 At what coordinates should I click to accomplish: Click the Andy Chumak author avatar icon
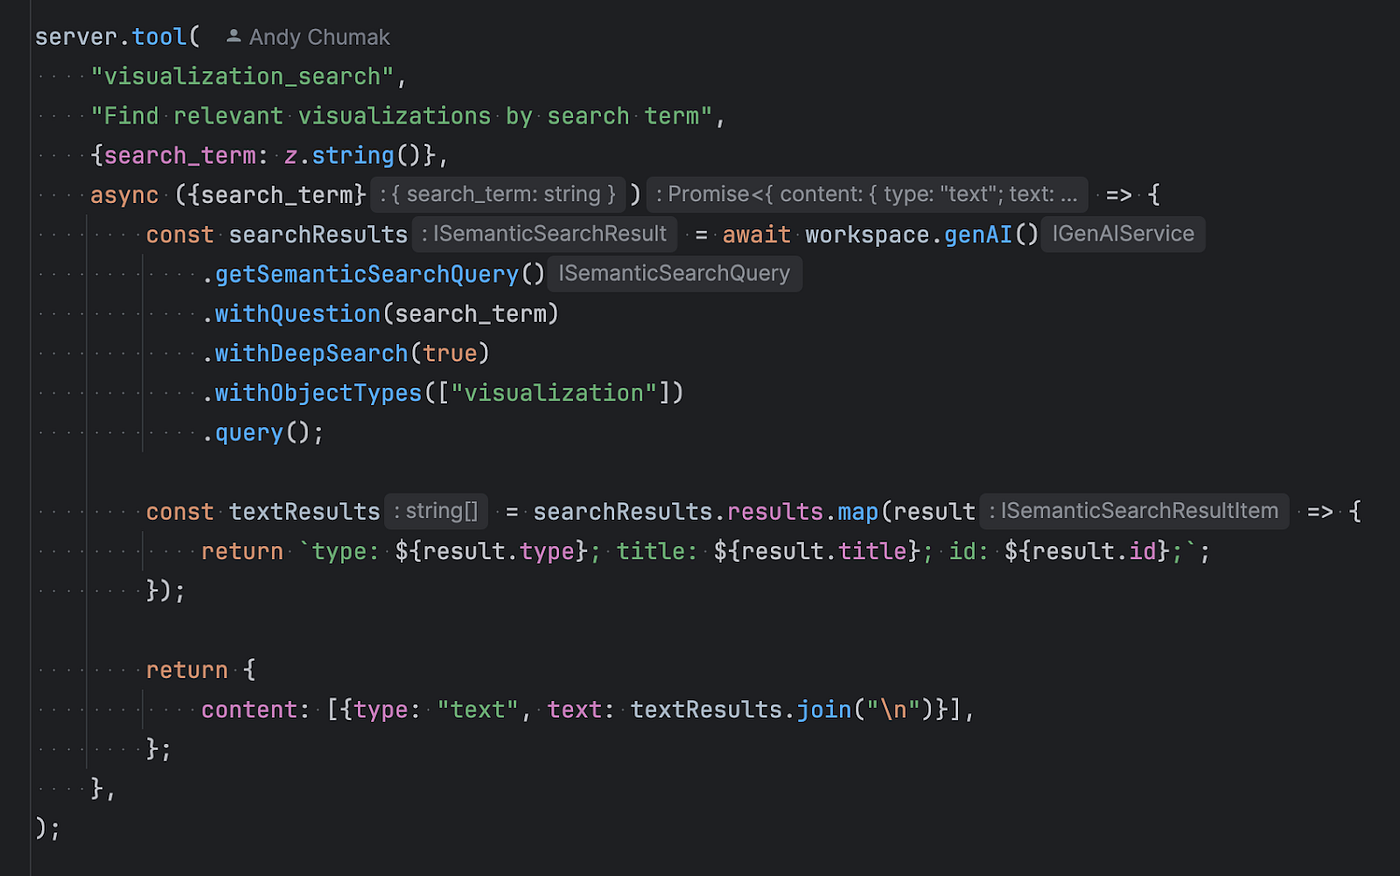click(233, 36)
